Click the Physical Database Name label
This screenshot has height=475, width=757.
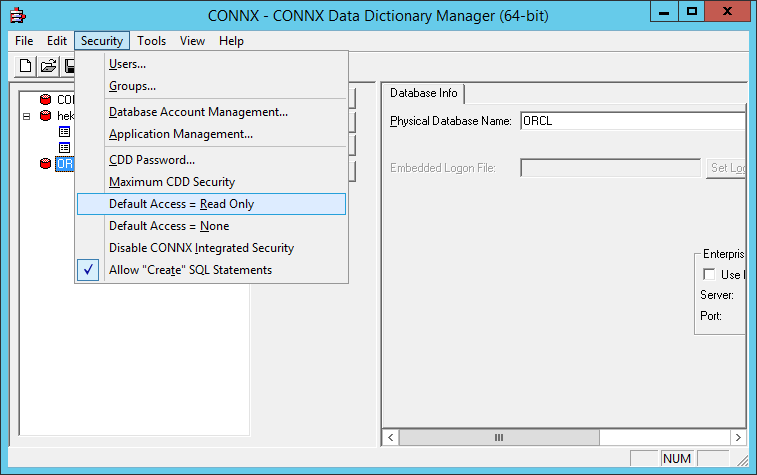450,121
